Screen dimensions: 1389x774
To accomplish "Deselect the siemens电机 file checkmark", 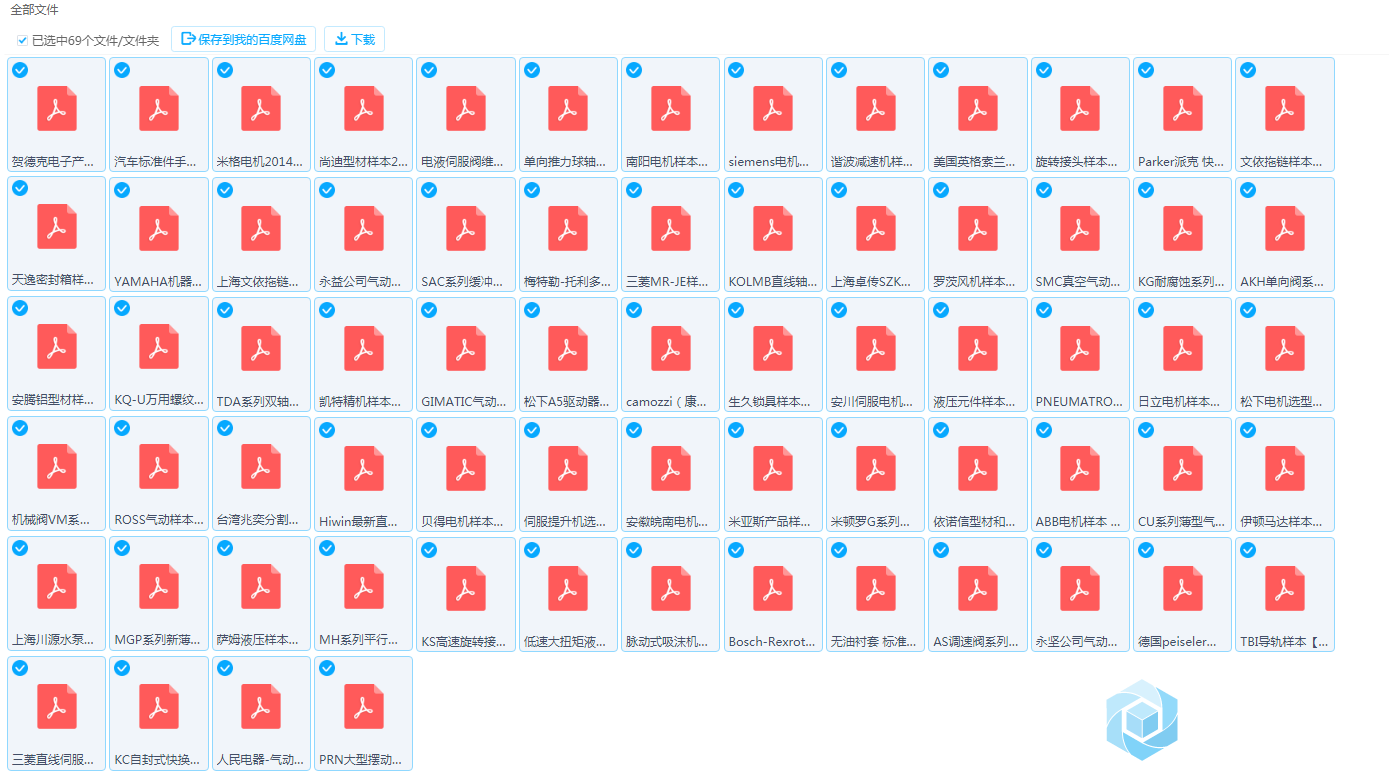I will pos(736,70).
